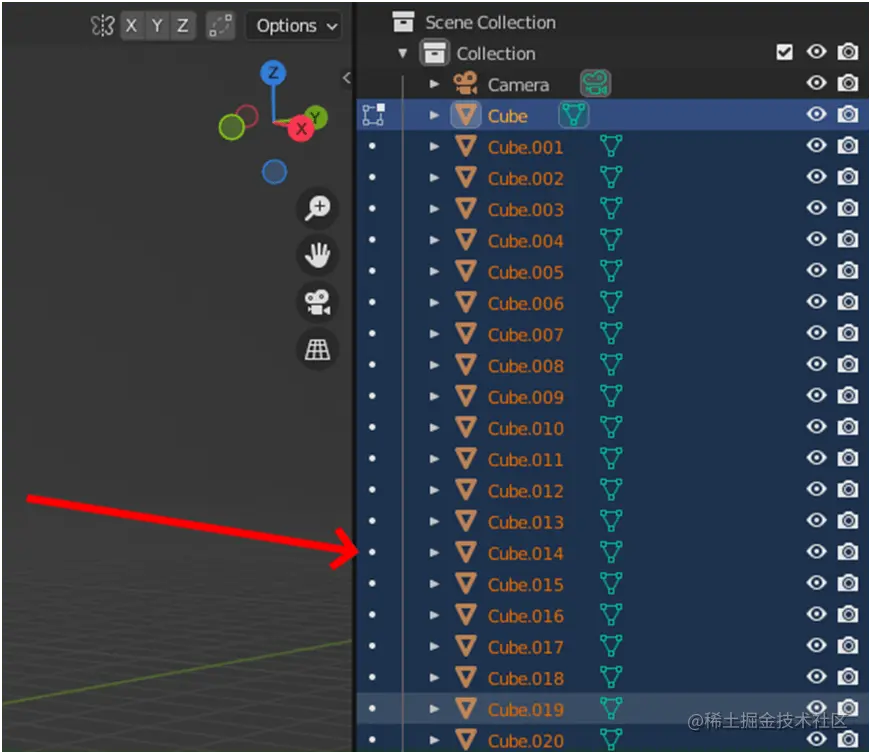Select the Scene Collection label

point(490,22)
